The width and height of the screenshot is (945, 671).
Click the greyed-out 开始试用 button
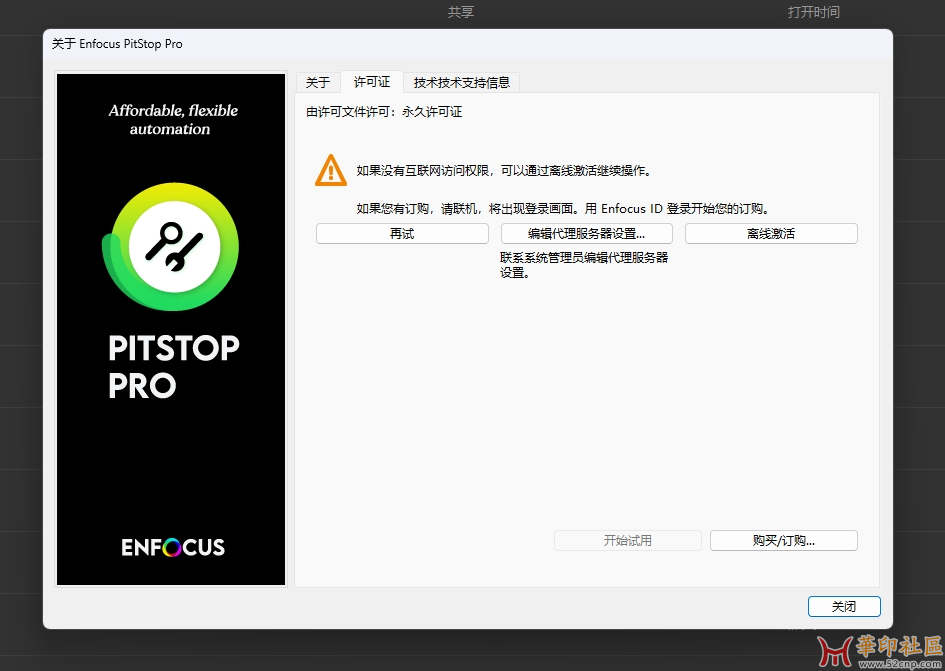(x=627, y=540)
